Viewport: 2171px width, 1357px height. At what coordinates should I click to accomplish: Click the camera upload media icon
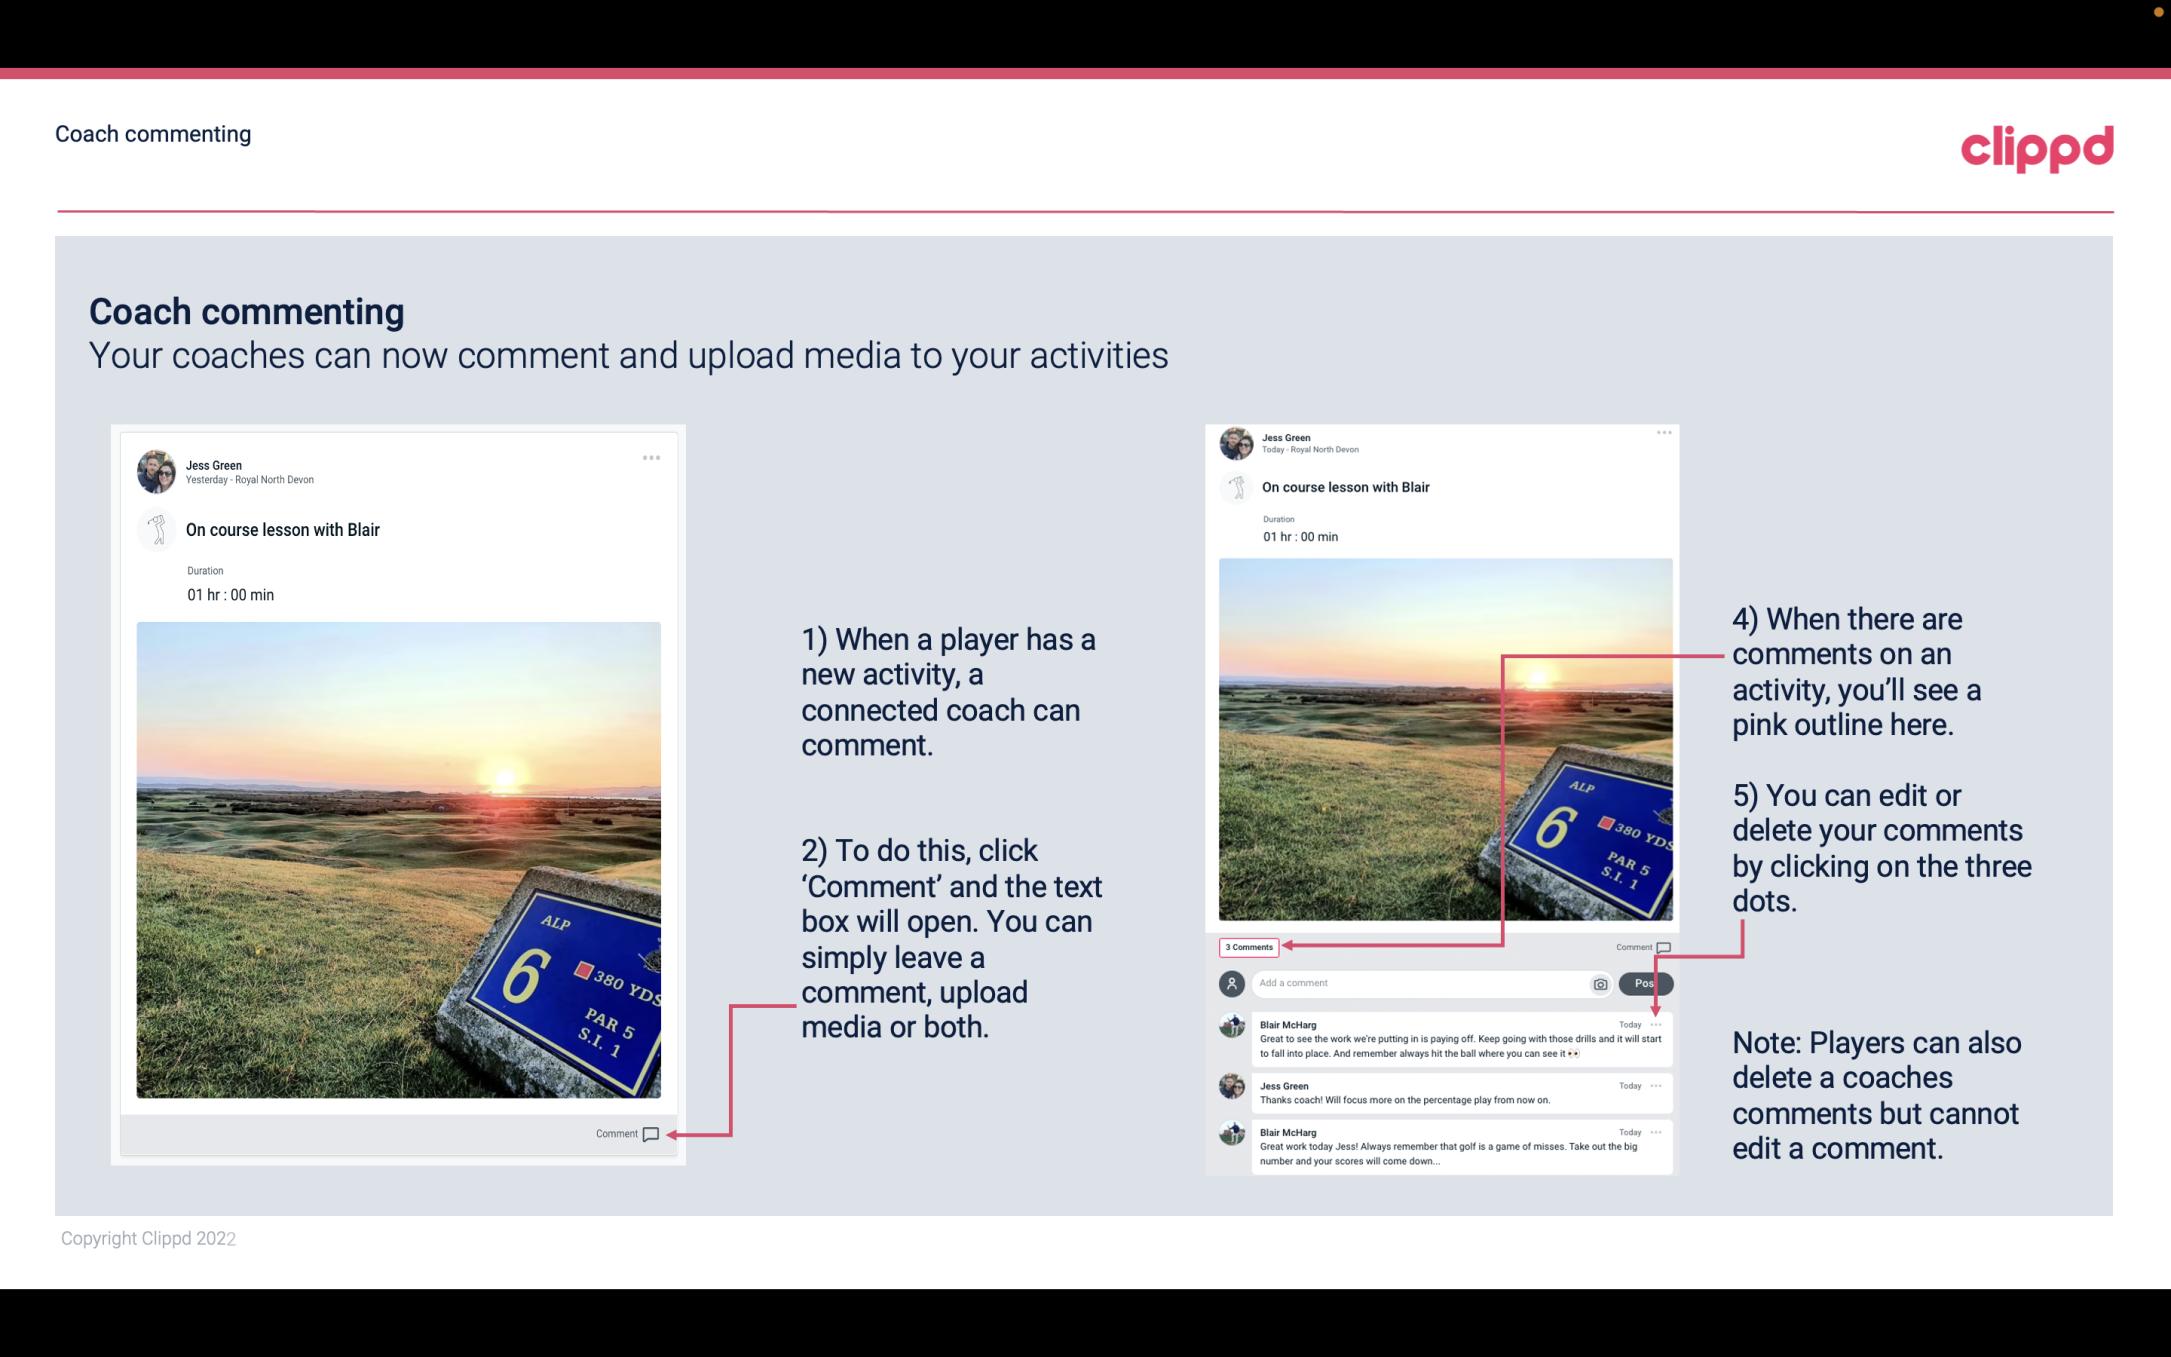(1600, 984)
